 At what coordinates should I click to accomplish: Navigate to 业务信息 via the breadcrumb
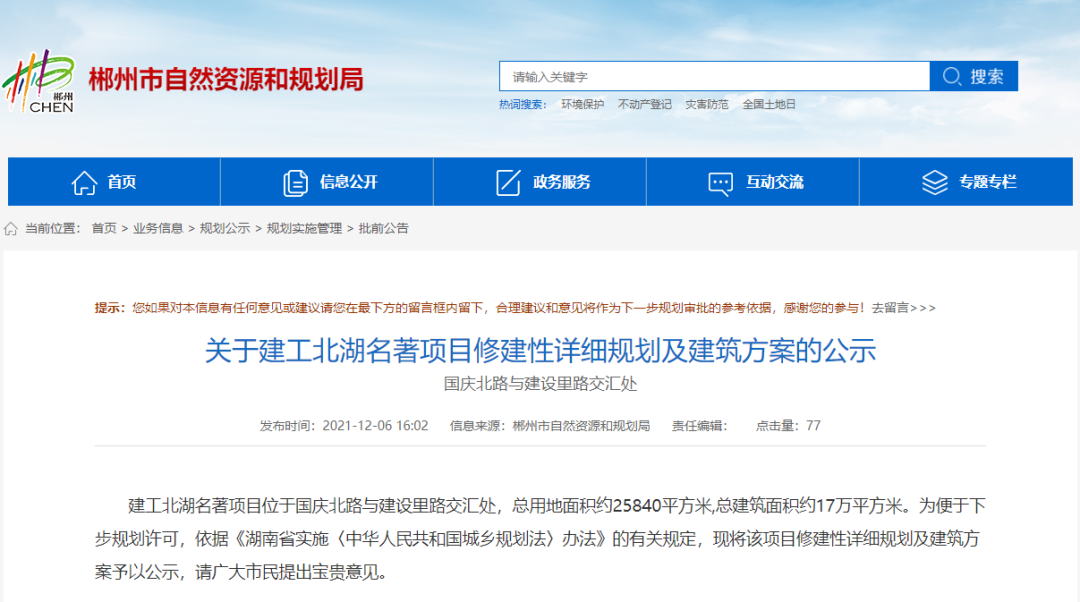coord(158,229)
